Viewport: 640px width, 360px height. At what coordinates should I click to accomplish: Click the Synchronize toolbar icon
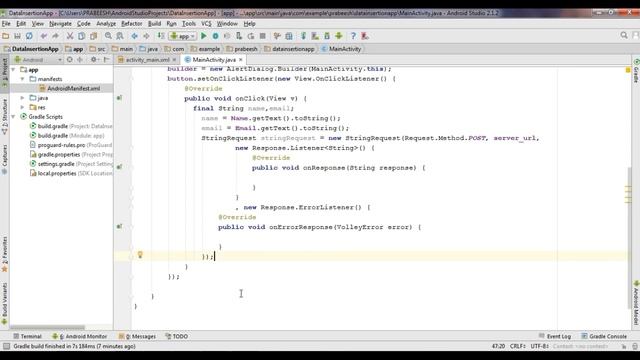(x=29, y=36)
